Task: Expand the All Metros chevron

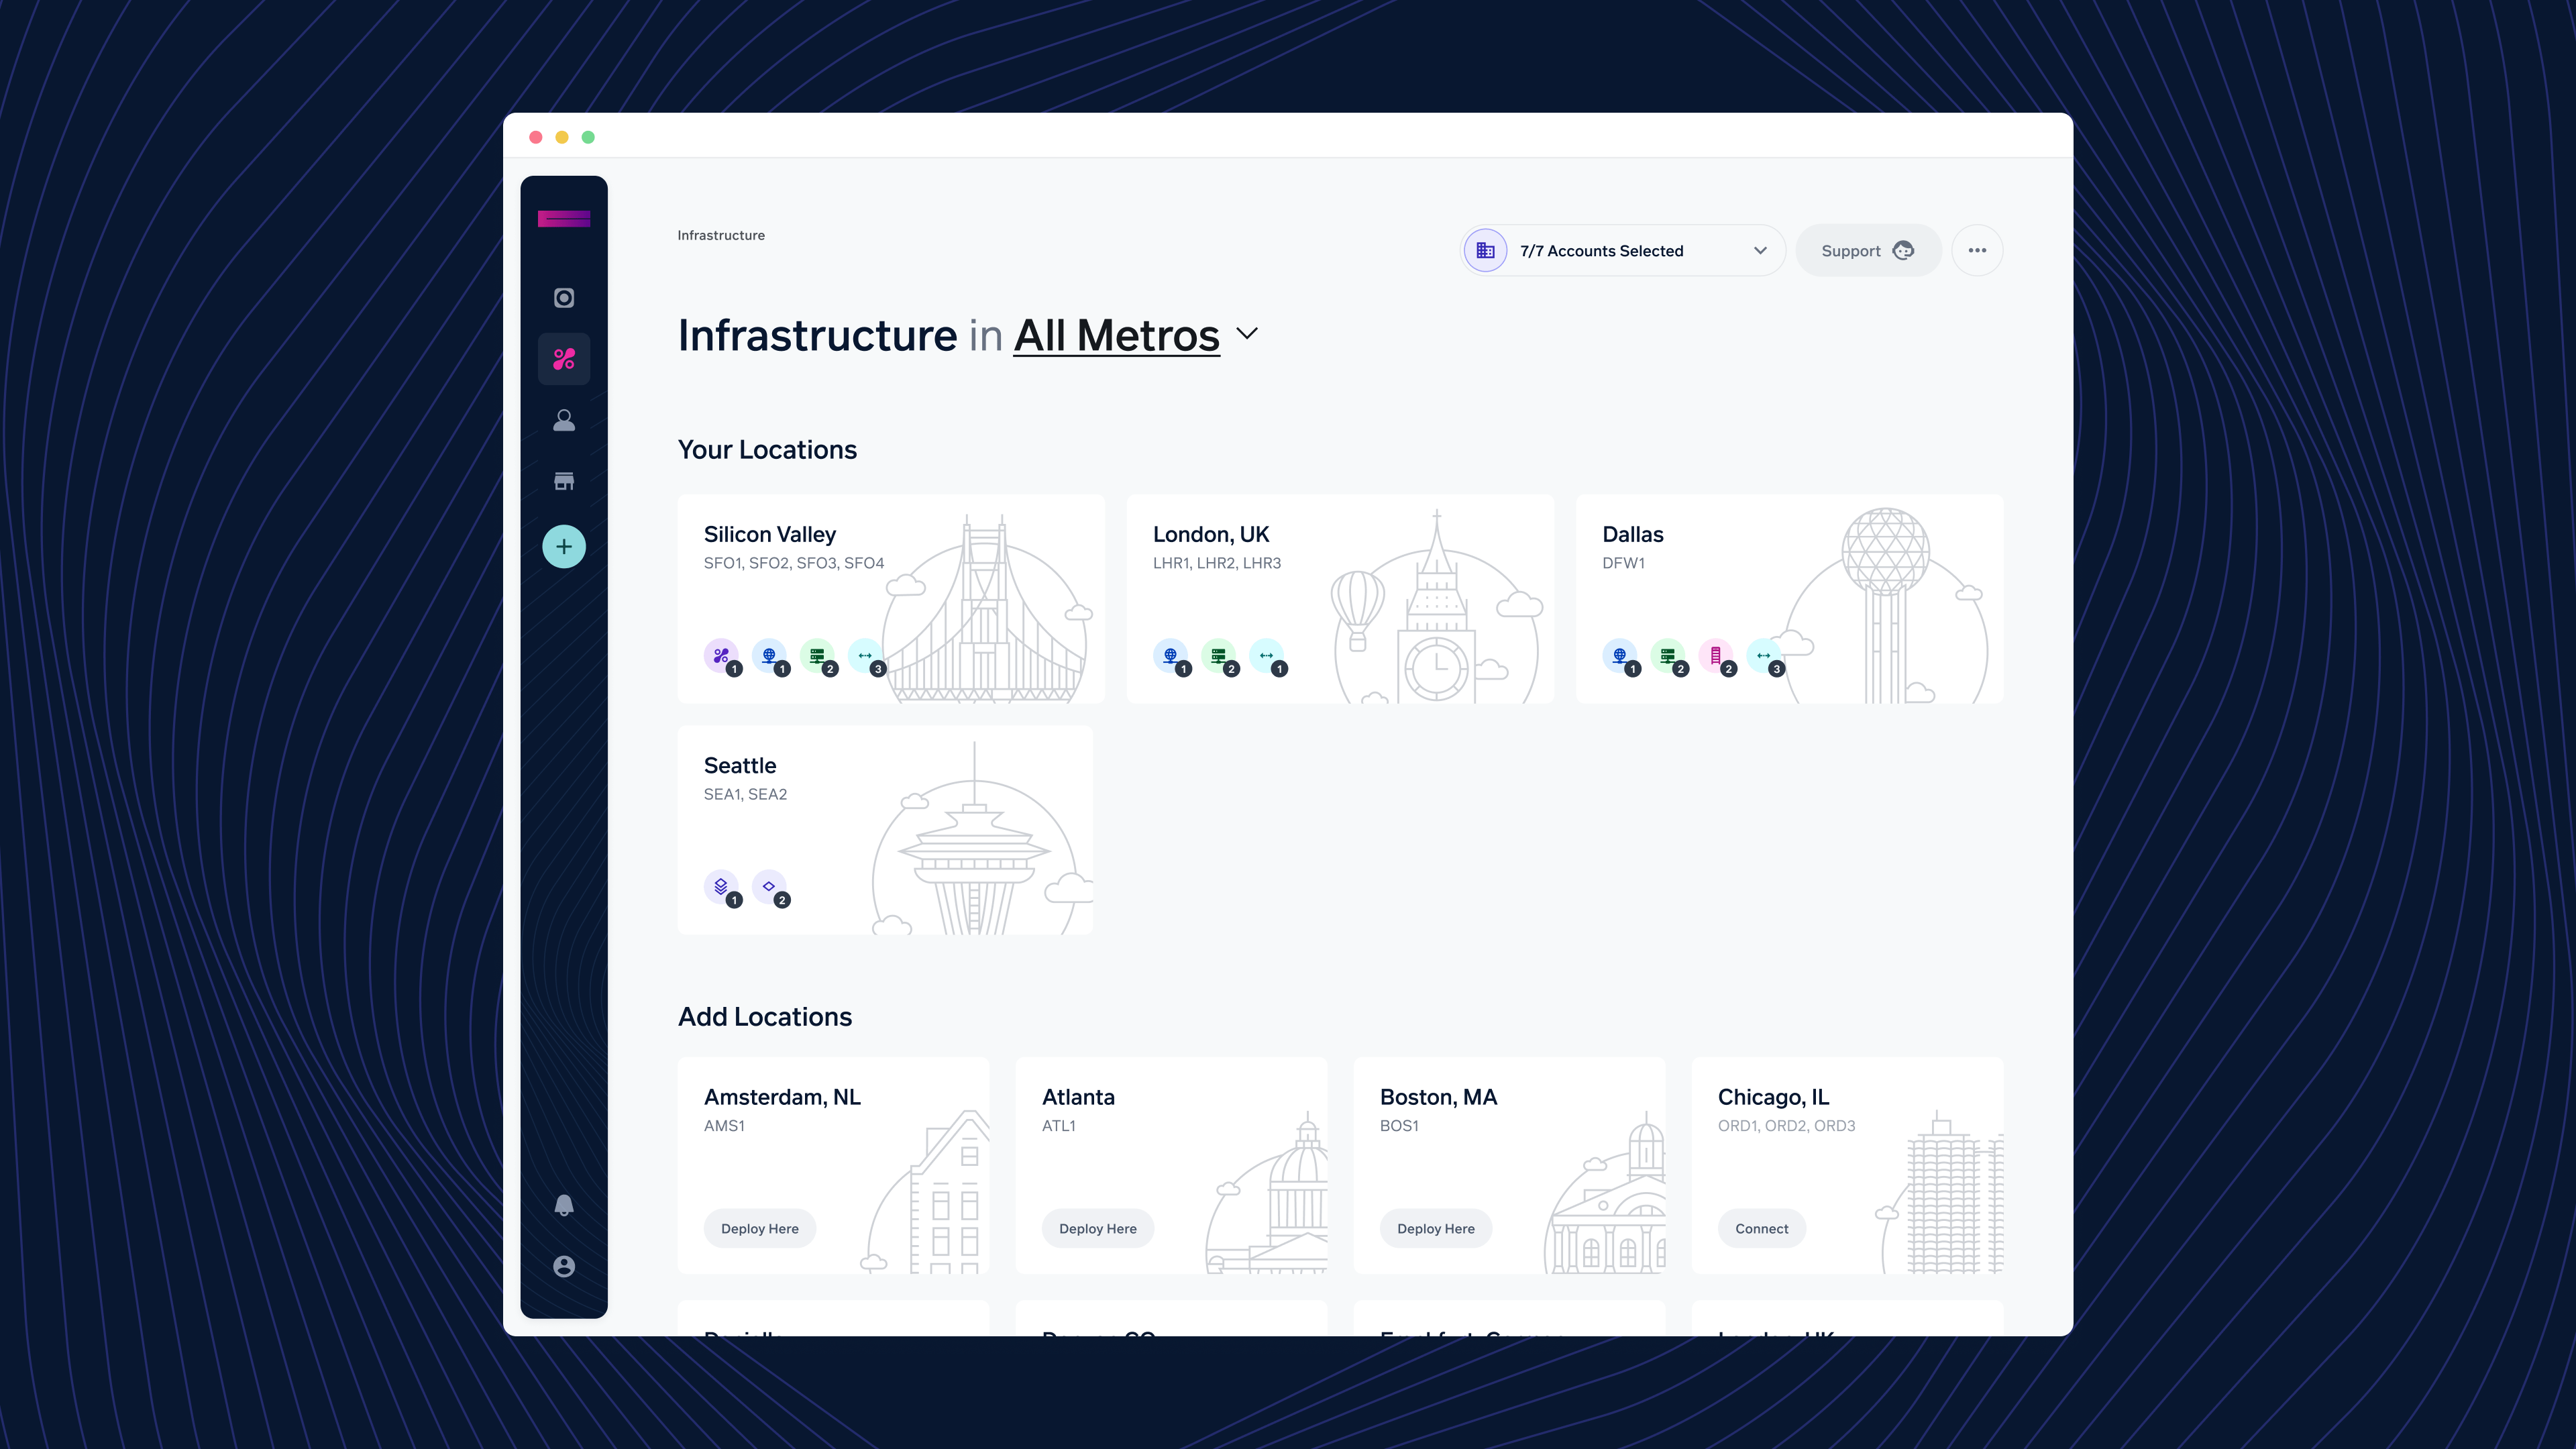Action: click(x=1247, y=334)
